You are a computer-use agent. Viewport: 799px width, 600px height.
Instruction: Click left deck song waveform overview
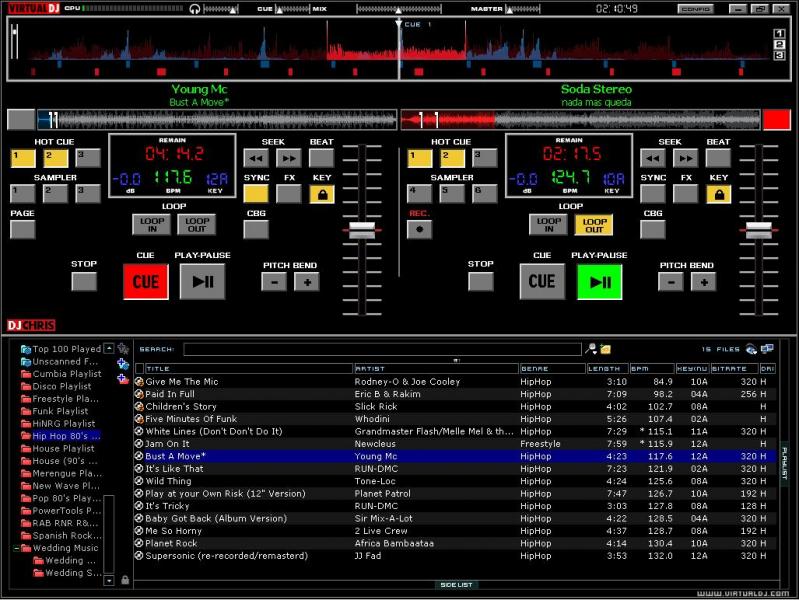pyautogui.click(x=217, y=119)
